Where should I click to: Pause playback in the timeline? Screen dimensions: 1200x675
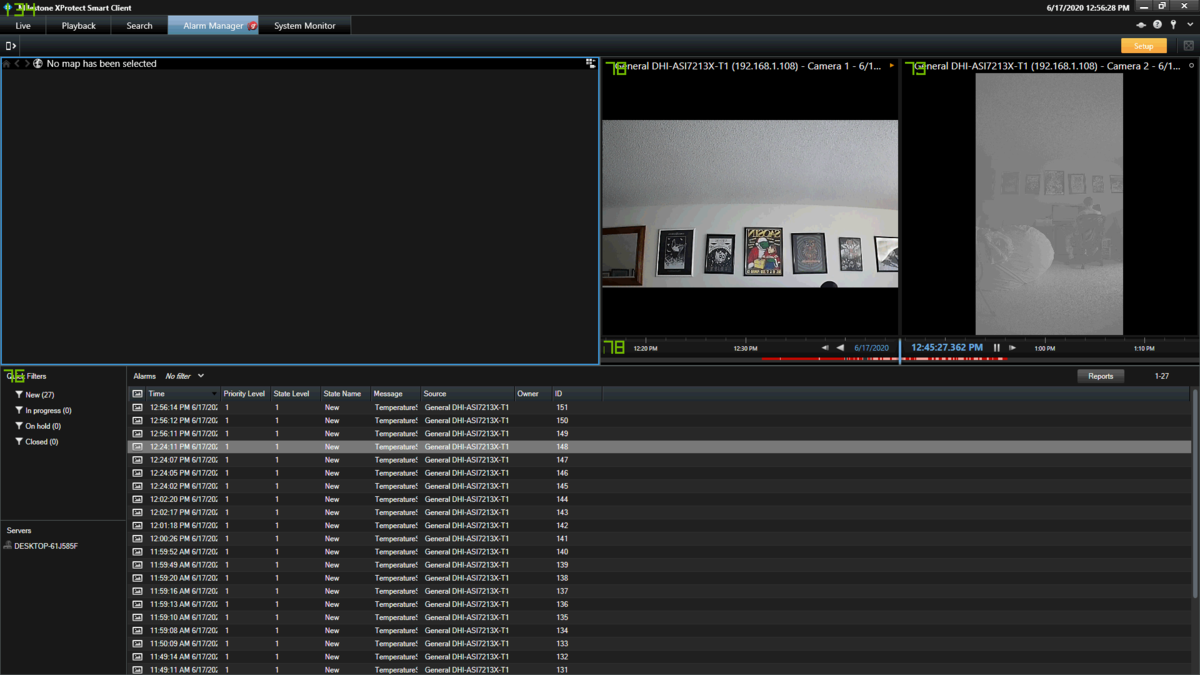996,348
